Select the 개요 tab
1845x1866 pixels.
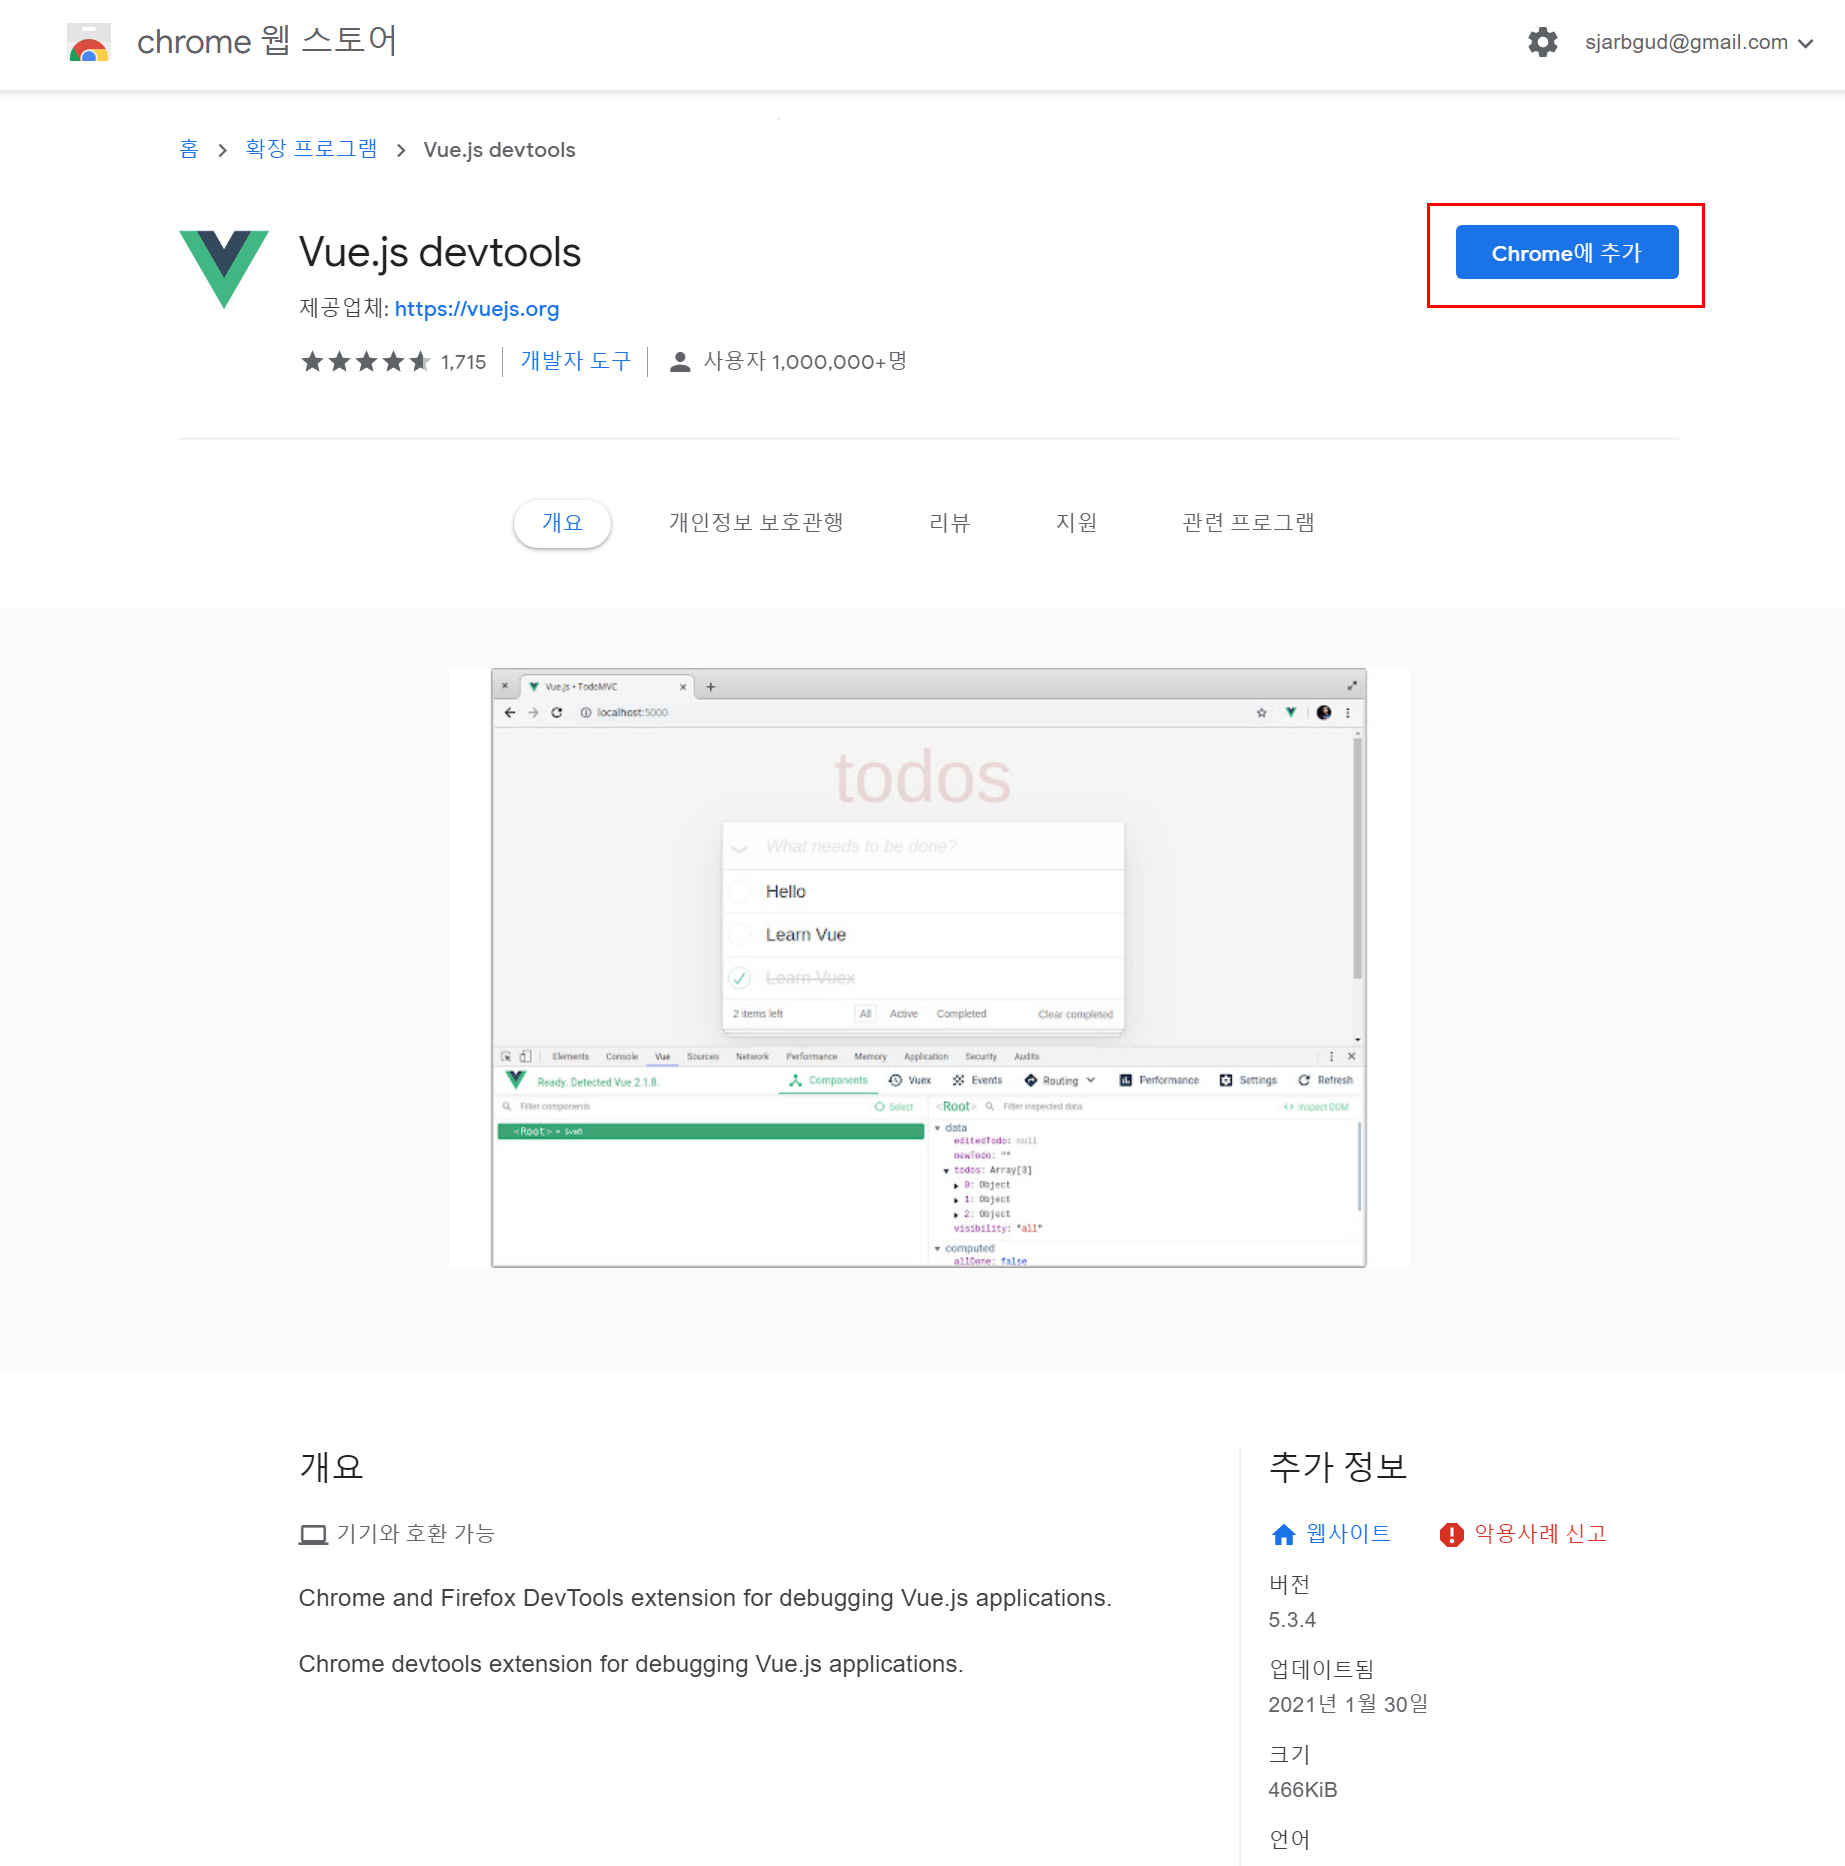[562, 523]
